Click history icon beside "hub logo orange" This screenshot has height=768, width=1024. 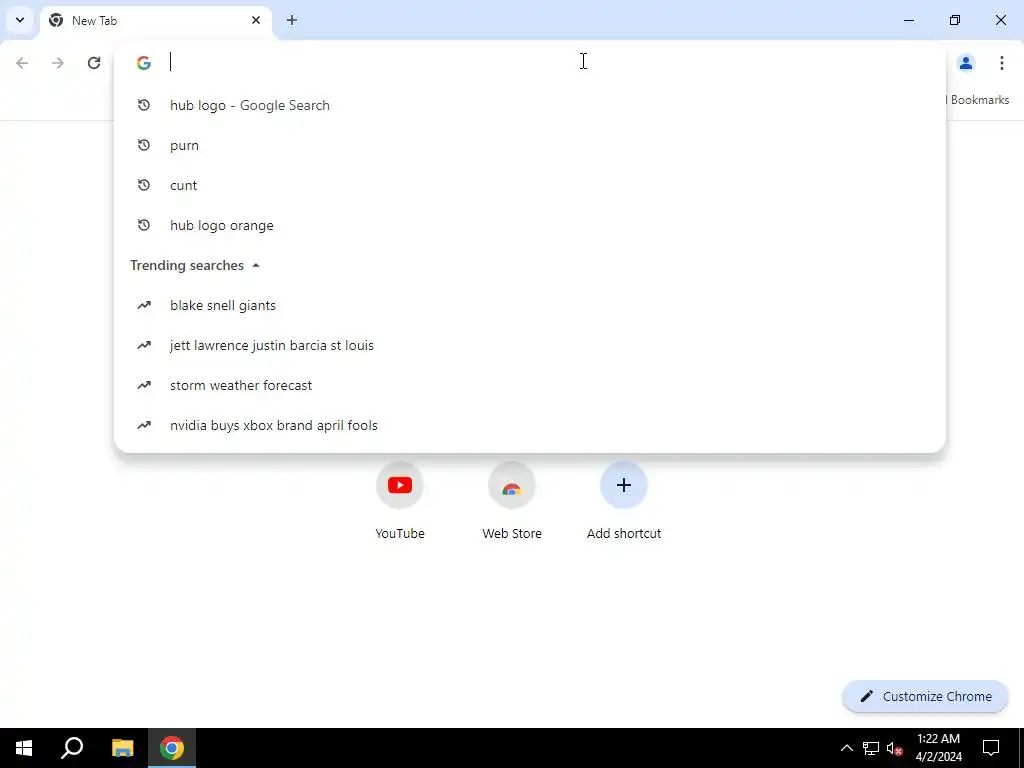[x=144, y=225]
